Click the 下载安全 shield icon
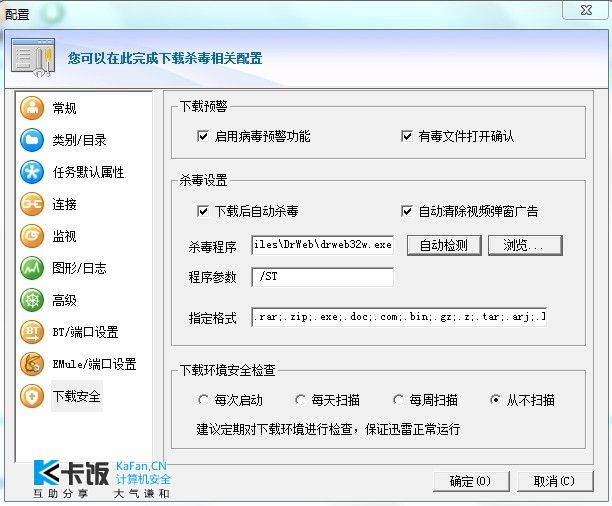The height and width of the screenshot is (506, 612). 32,396
